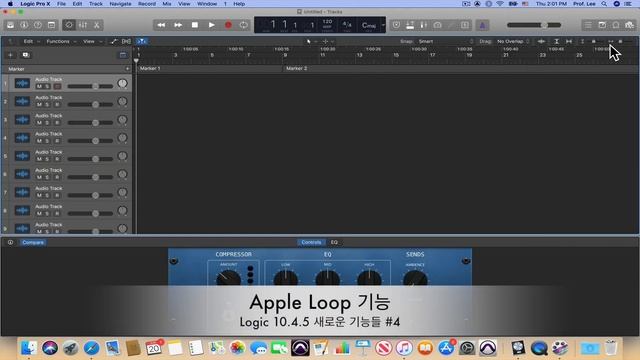Open the Edit menu in Tracks area
Image resolution: width=640 pixels, height=360 pixels.
point(31,42)
